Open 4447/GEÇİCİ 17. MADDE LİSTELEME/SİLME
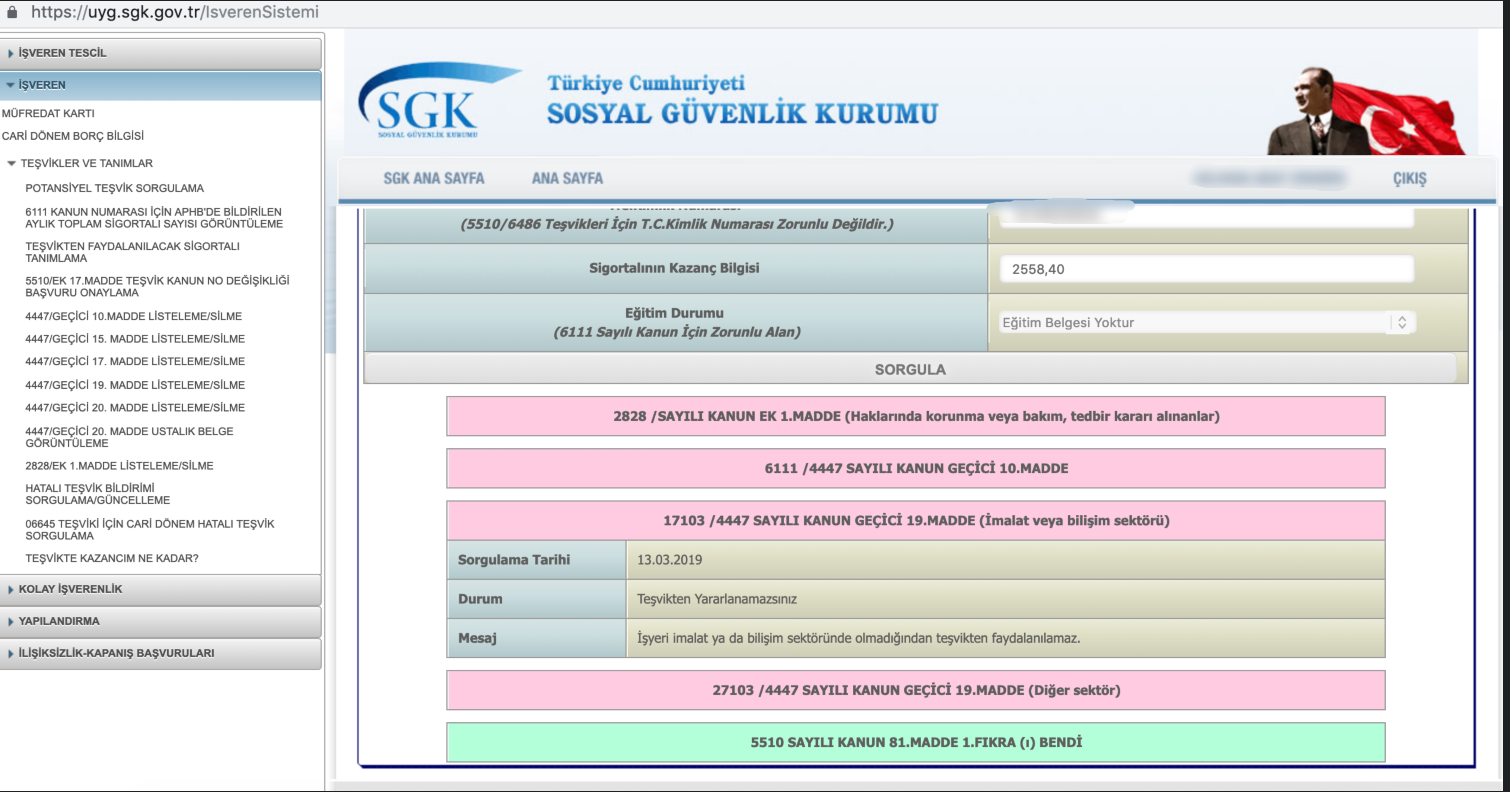This screenshot has height=792, width=1510. [135, 362]
